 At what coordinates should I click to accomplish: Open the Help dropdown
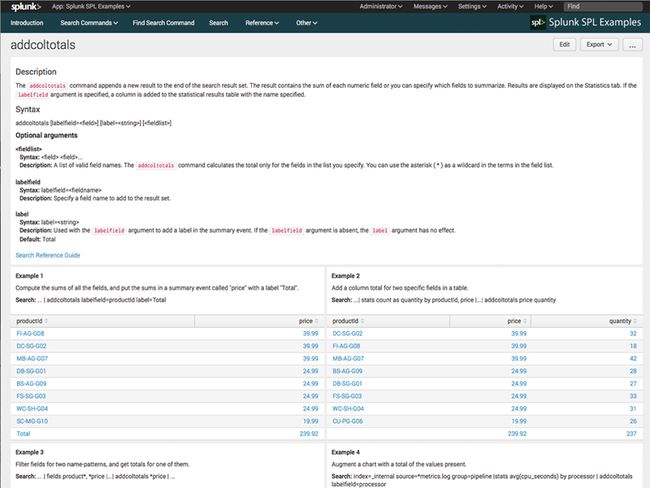(x=543, y=7)
